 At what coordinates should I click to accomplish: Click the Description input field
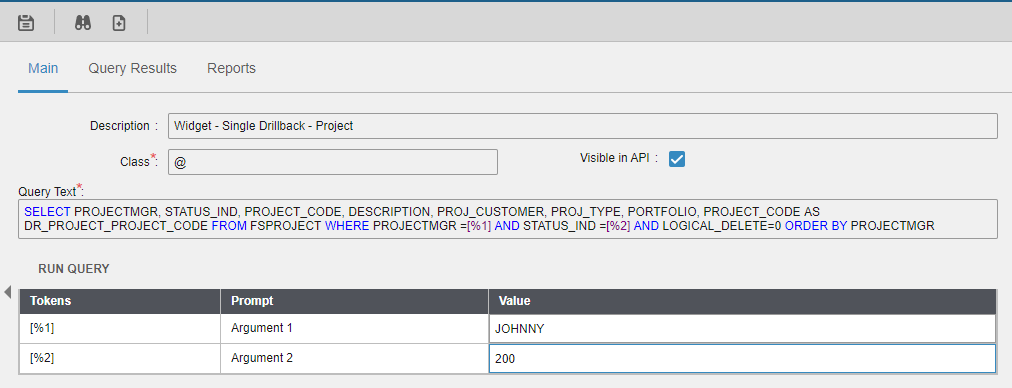coord(582,126)
